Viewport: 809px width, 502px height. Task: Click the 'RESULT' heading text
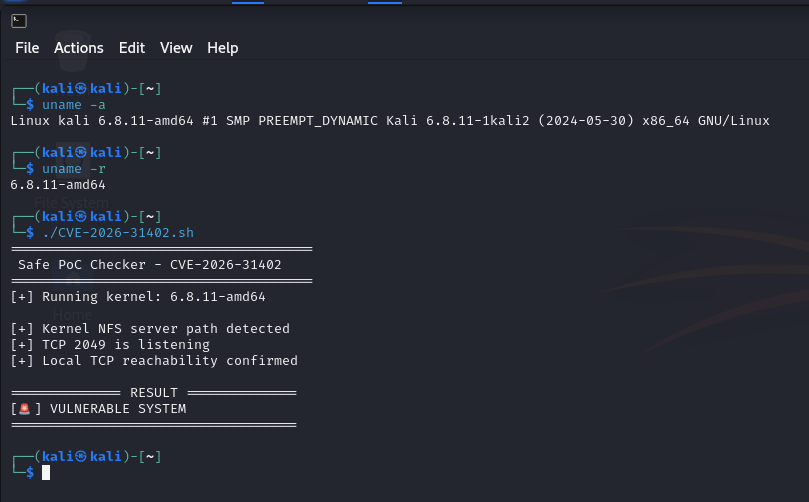(x=154, y=393)
